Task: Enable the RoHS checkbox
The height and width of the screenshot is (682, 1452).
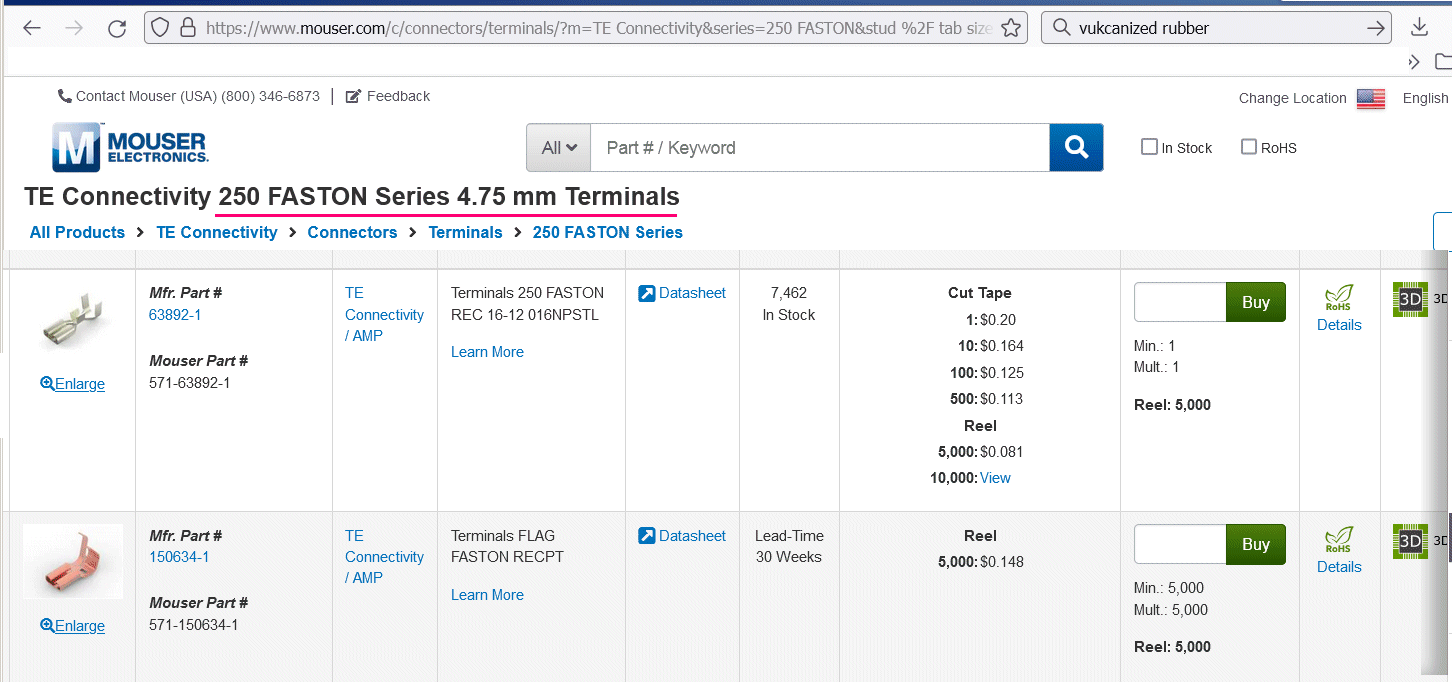Action: (x=1249, y=147)
